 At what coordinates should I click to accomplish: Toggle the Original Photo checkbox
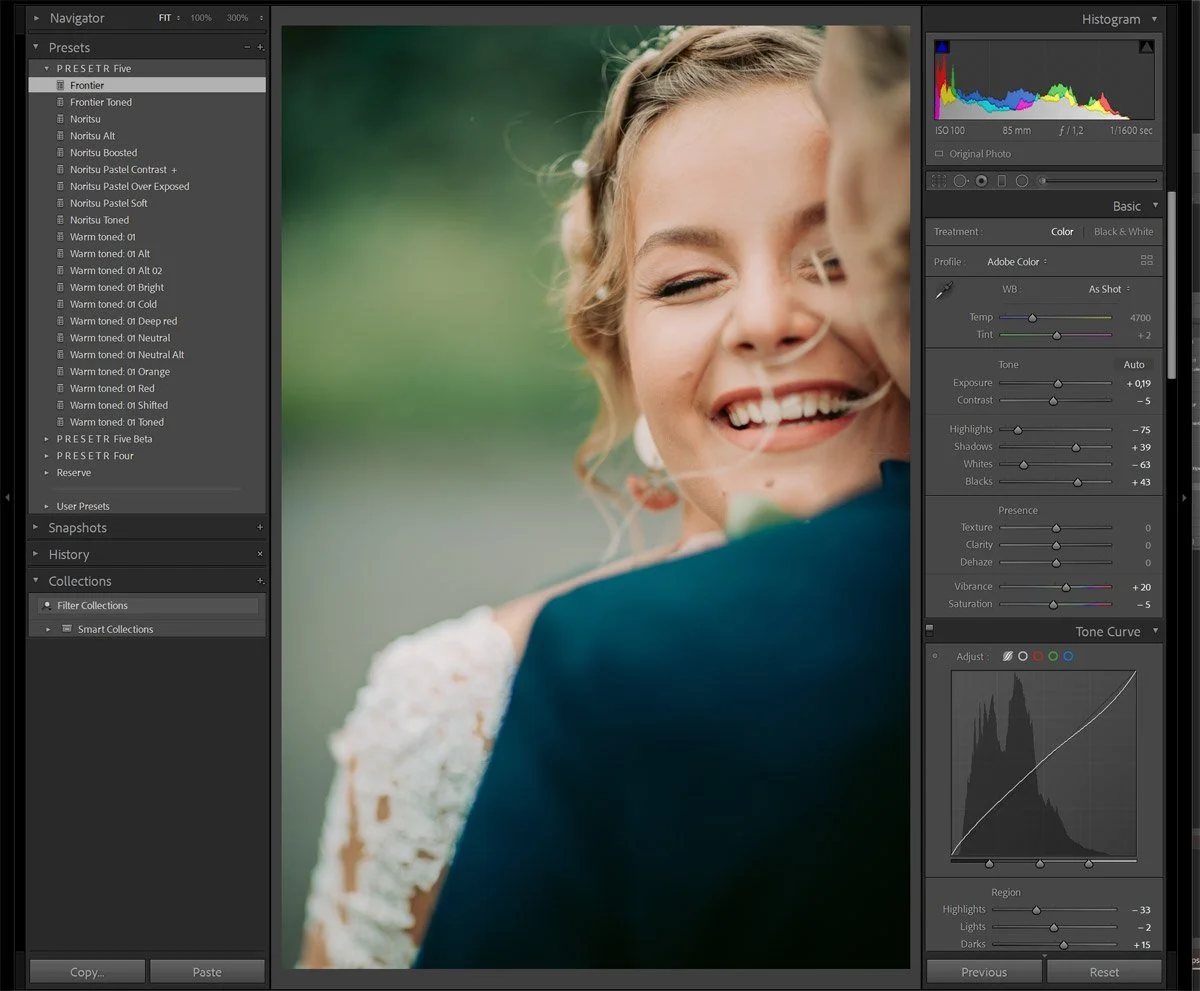[939, 154]
